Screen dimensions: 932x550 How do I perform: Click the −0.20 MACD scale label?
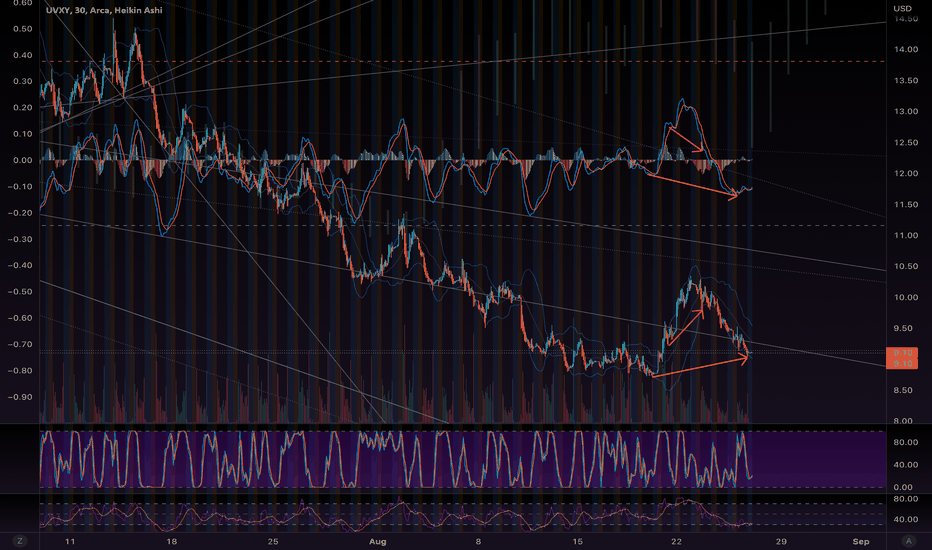coord(20,212)
